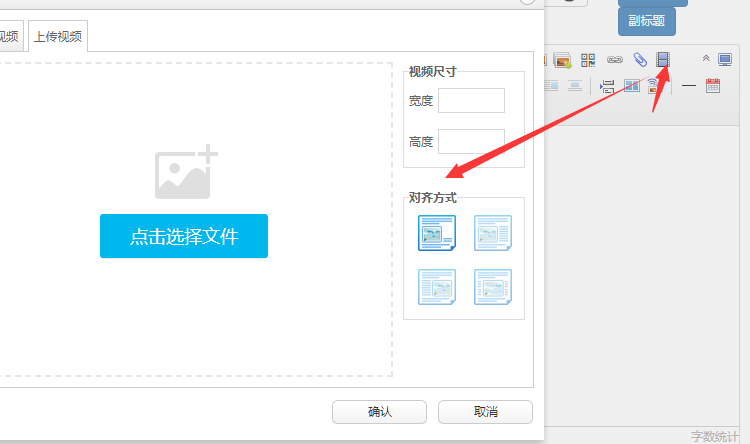Open the multi-image upload tool

pyautogui.click(x=562, y=60)
